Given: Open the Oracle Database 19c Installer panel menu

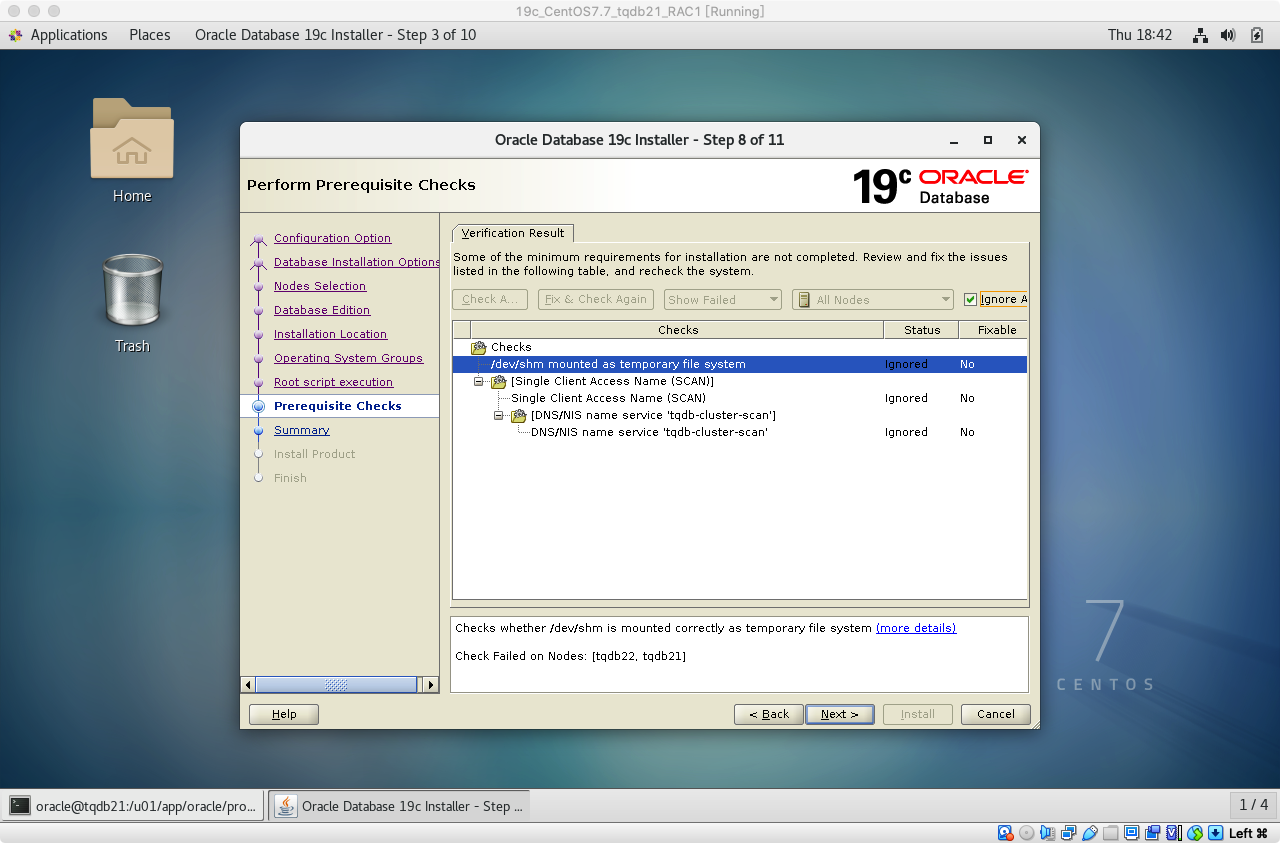Looking at the screenshot, I should click(x=335, y=35).
